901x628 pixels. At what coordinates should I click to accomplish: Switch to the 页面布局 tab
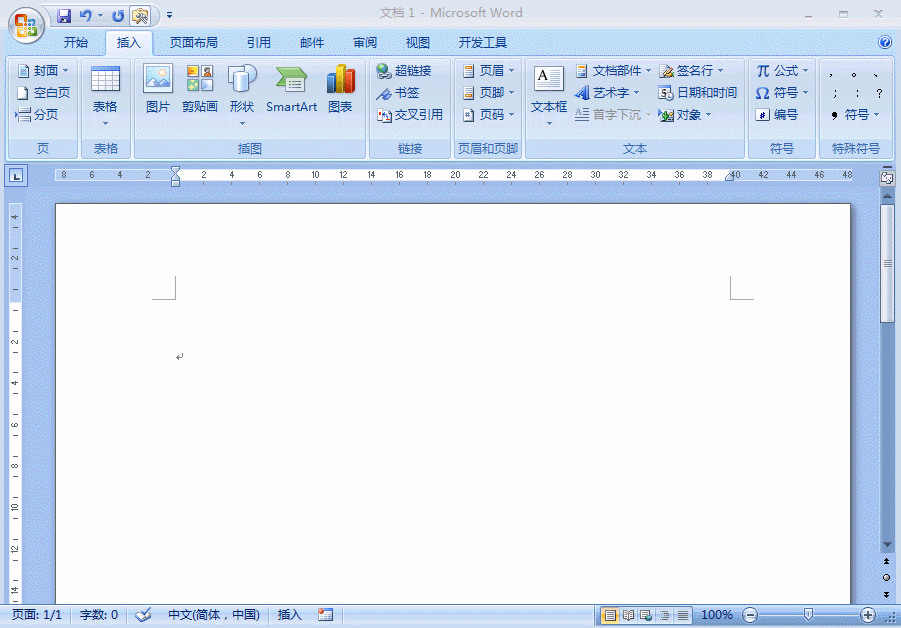click(194, 43)
